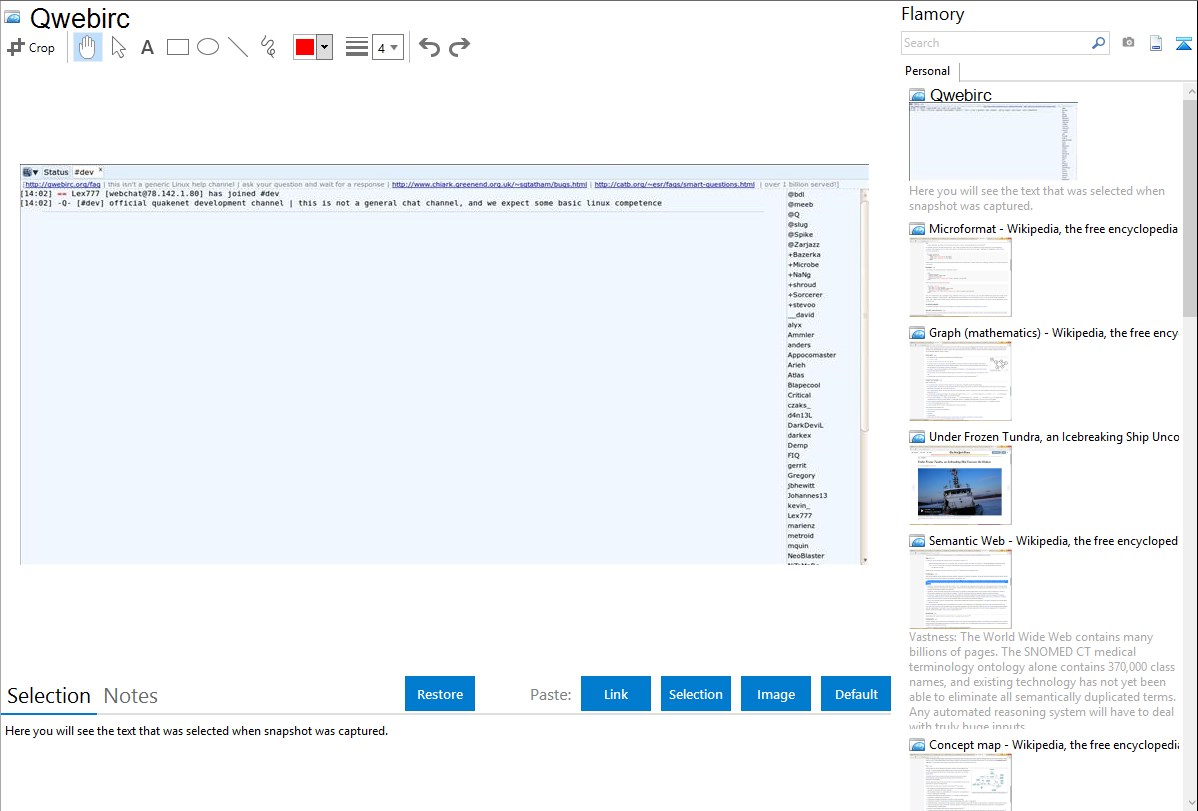Pick the ellipse shape tool
This screenshot has height=811, width=1198.
208,47
